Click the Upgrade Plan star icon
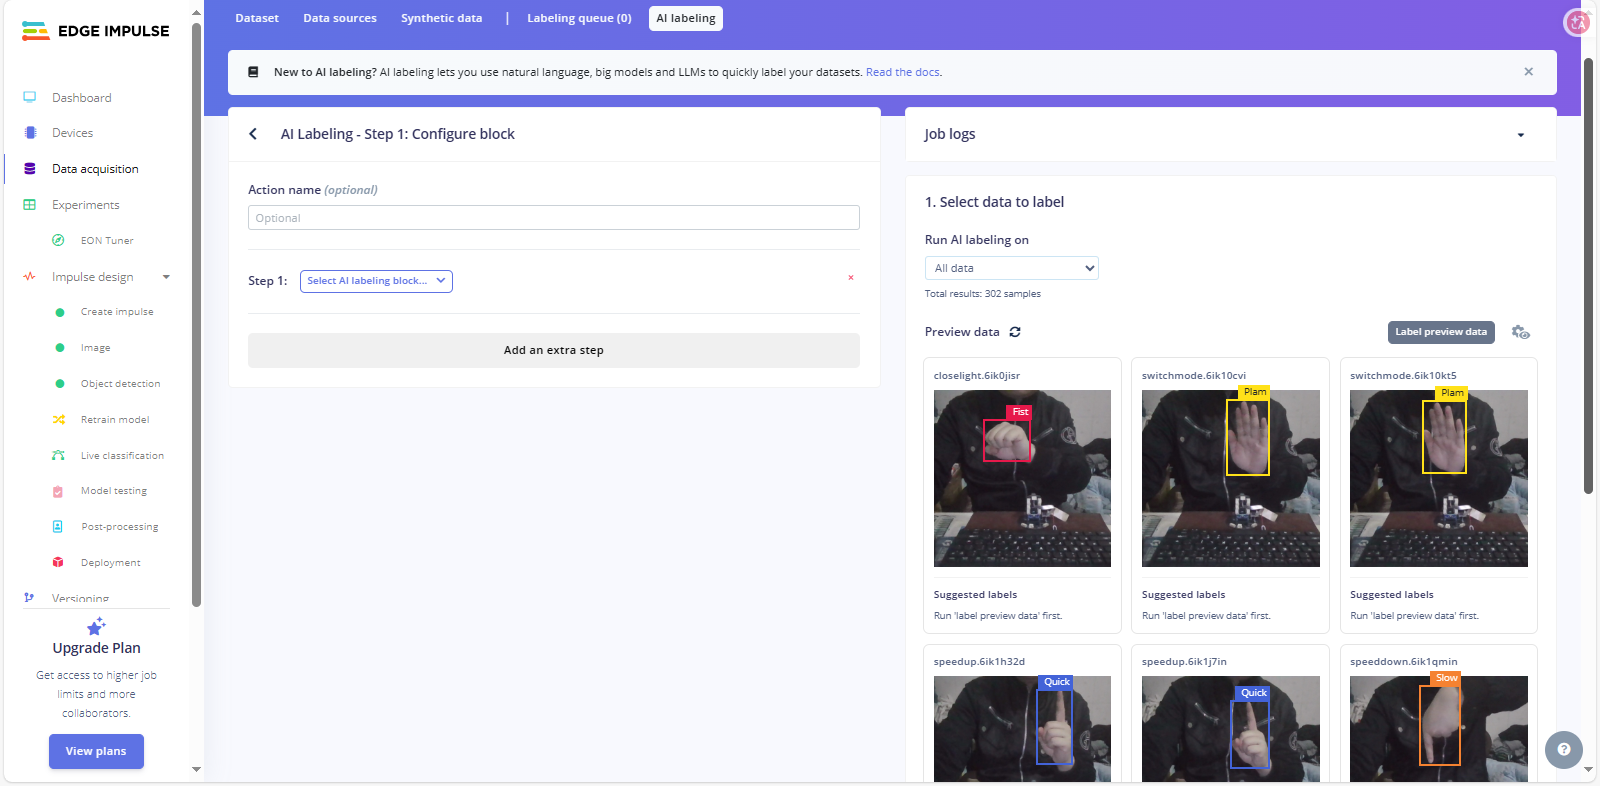Screen dimensions: 1600x786 96,627
